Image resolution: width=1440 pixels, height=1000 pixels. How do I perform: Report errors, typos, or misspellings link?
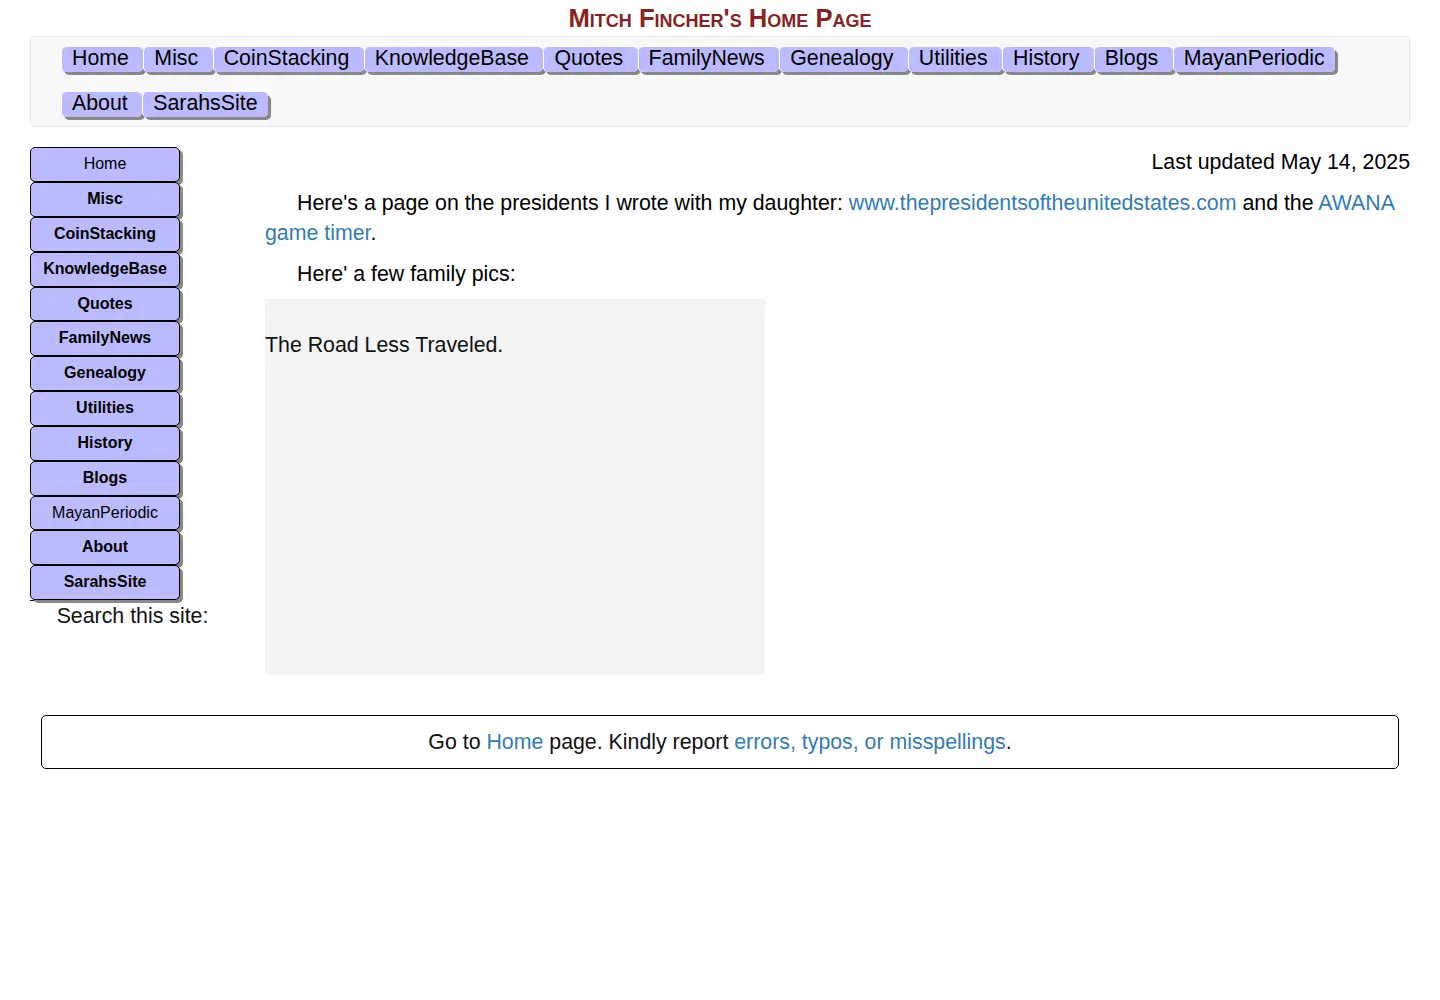pyautogui.click(x=870, y=742)
